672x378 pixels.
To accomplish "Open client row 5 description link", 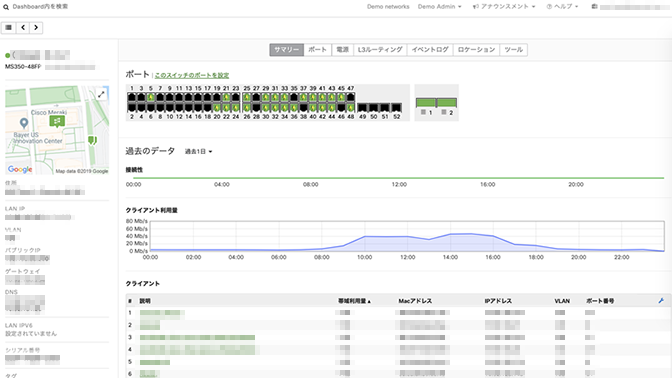I will coord(155,363).
